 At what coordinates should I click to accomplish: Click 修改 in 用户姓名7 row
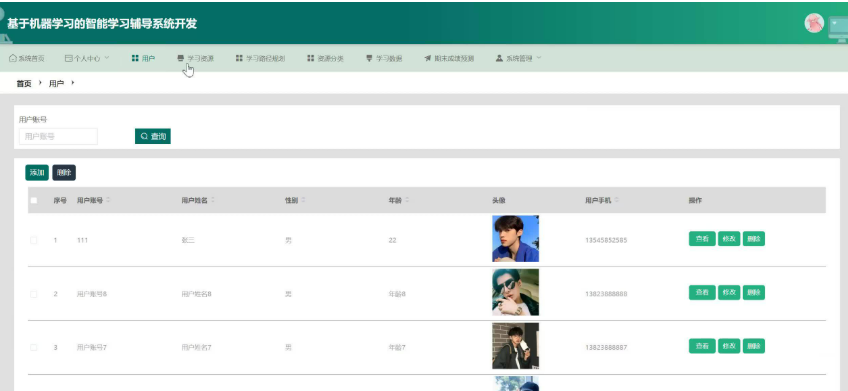pyautogui.click(x=729, y=346)
